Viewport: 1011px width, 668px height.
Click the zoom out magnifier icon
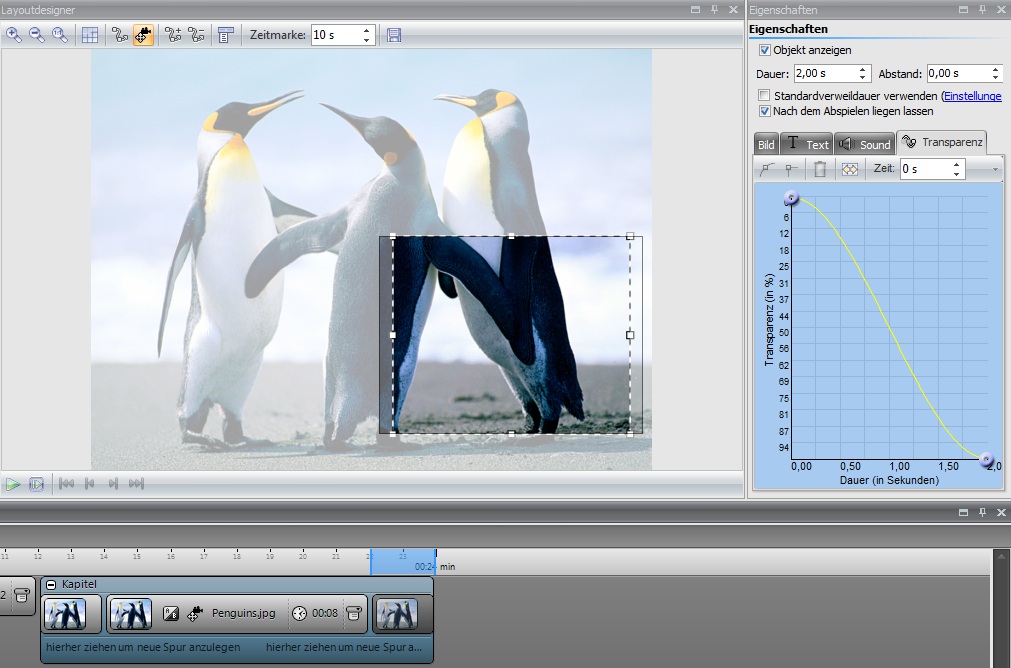pos(37,35)
